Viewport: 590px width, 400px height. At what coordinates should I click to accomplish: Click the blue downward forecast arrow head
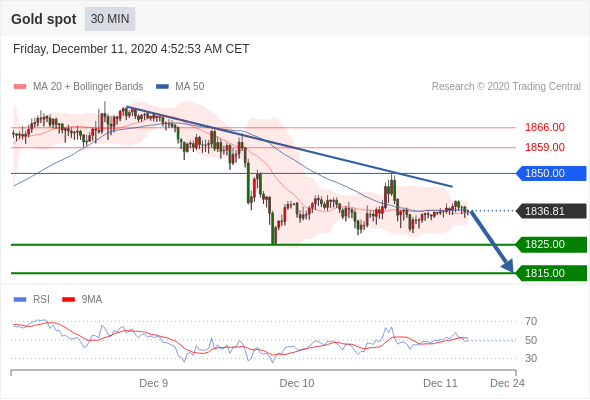point(508,266)
